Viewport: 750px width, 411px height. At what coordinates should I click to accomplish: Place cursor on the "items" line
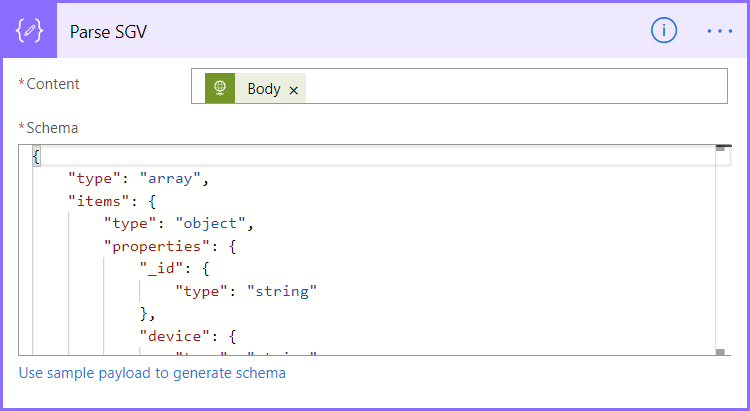coord(111,201)
